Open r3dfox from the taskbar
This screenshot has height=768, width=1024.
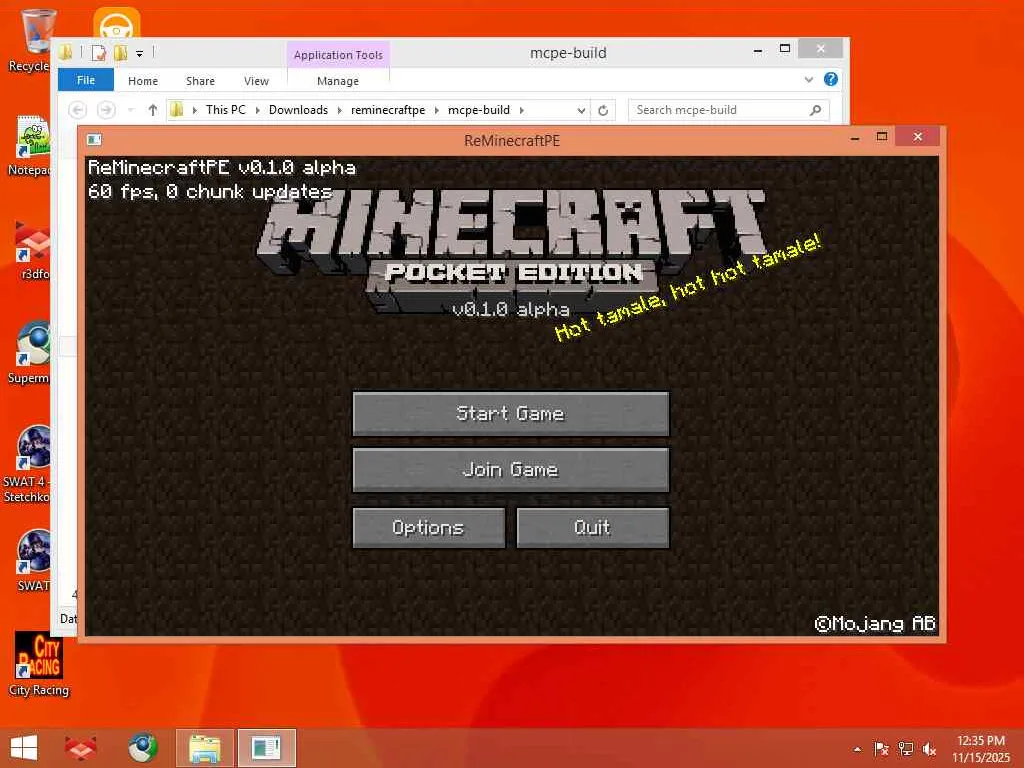pos(80,748)
